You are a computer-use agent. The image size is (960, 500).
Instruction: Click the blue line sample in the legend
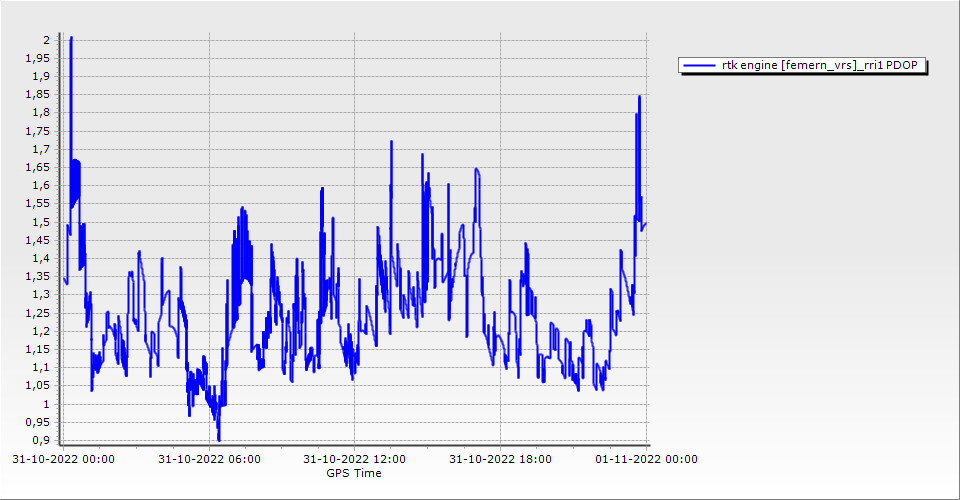(x=698, y=66)
